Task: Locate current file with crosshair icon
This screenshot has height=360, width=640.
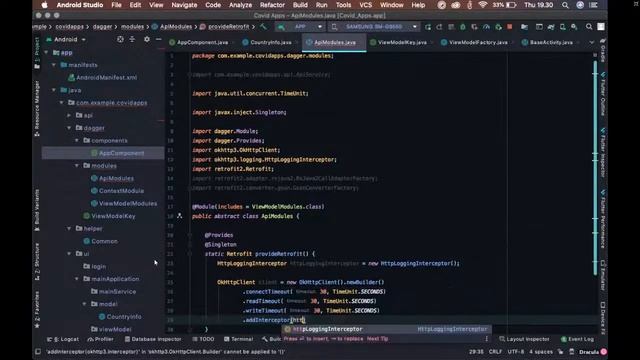Action: [x=120, y=39]
